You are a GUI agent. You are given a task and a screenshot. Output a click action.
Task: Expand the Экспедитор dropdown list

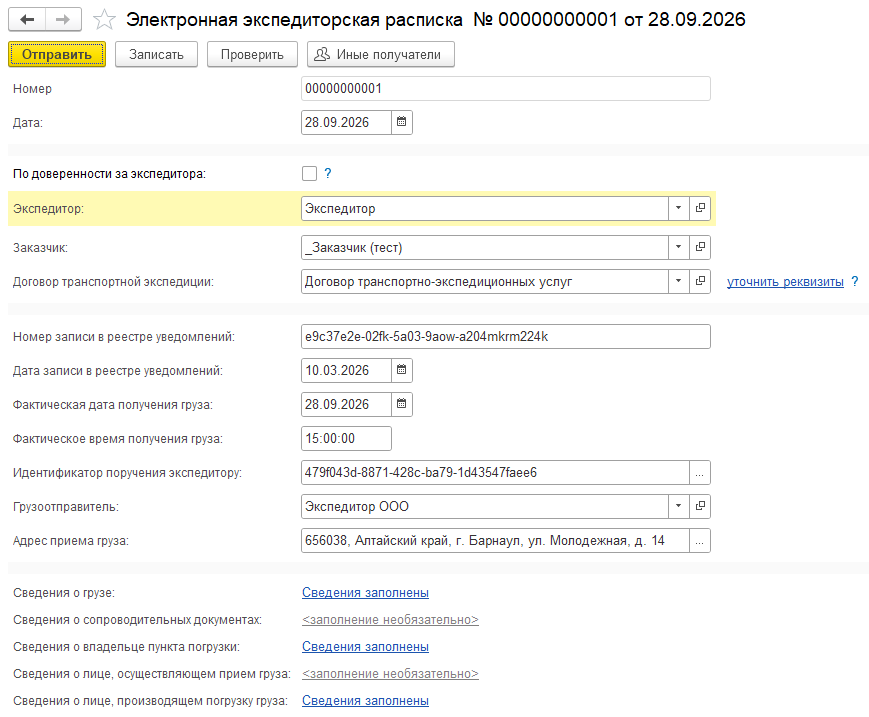(x=678, y=208)
